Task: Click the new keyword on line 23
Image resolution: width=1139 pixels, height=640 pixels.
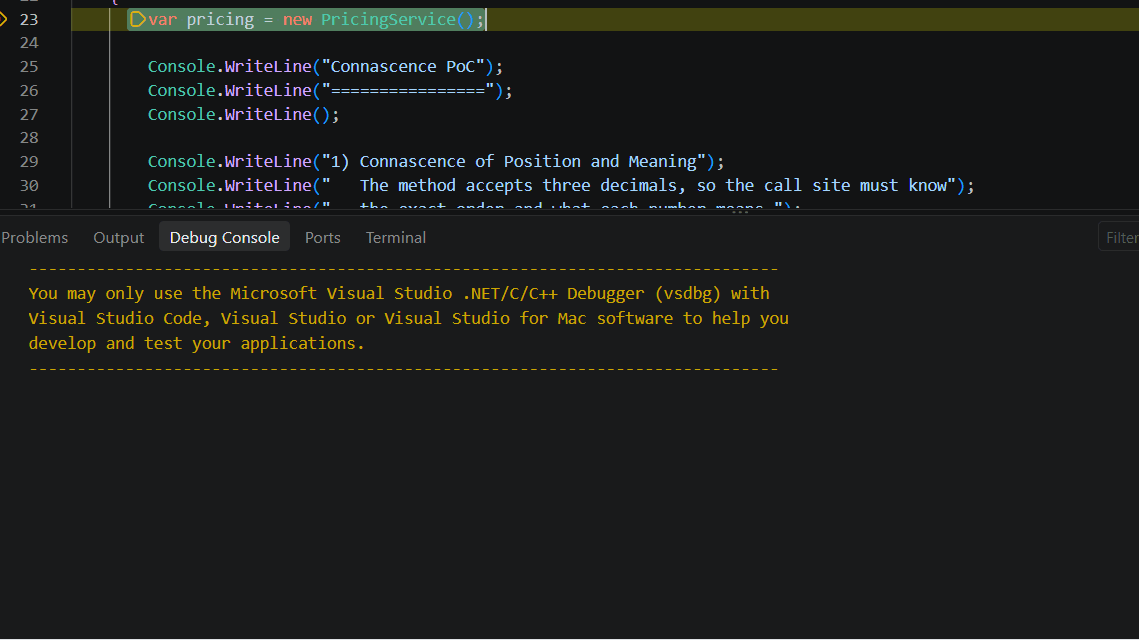Action: 297,20
